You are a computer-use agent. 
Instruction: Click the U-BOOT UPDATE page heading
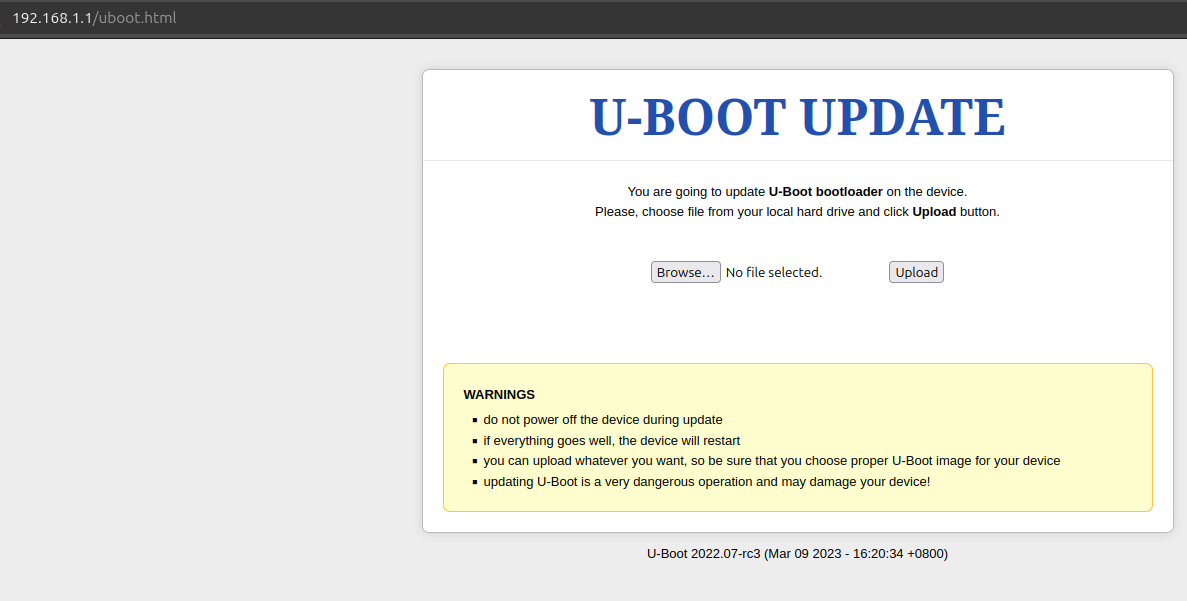point(797,118)
